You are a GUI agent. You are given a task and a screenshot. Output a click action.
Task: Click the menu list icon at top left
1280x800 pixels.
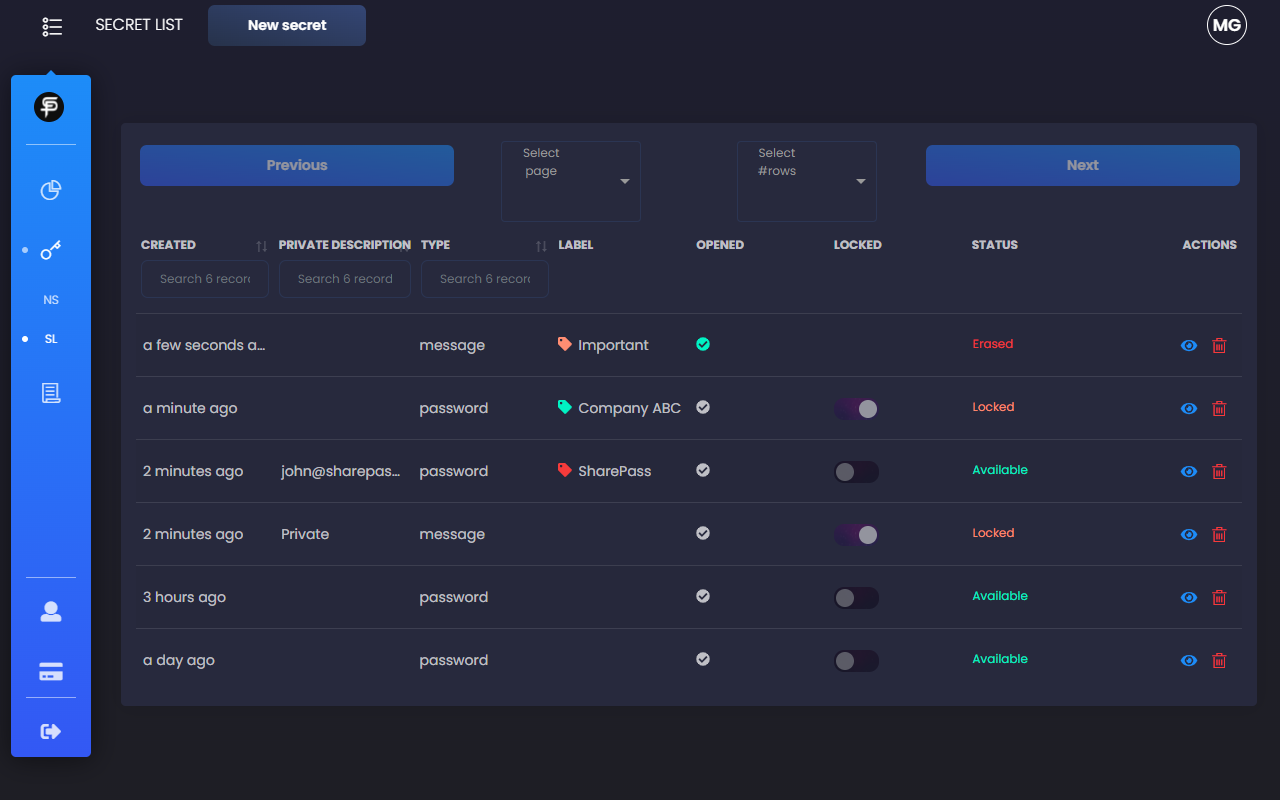(52, 27)
